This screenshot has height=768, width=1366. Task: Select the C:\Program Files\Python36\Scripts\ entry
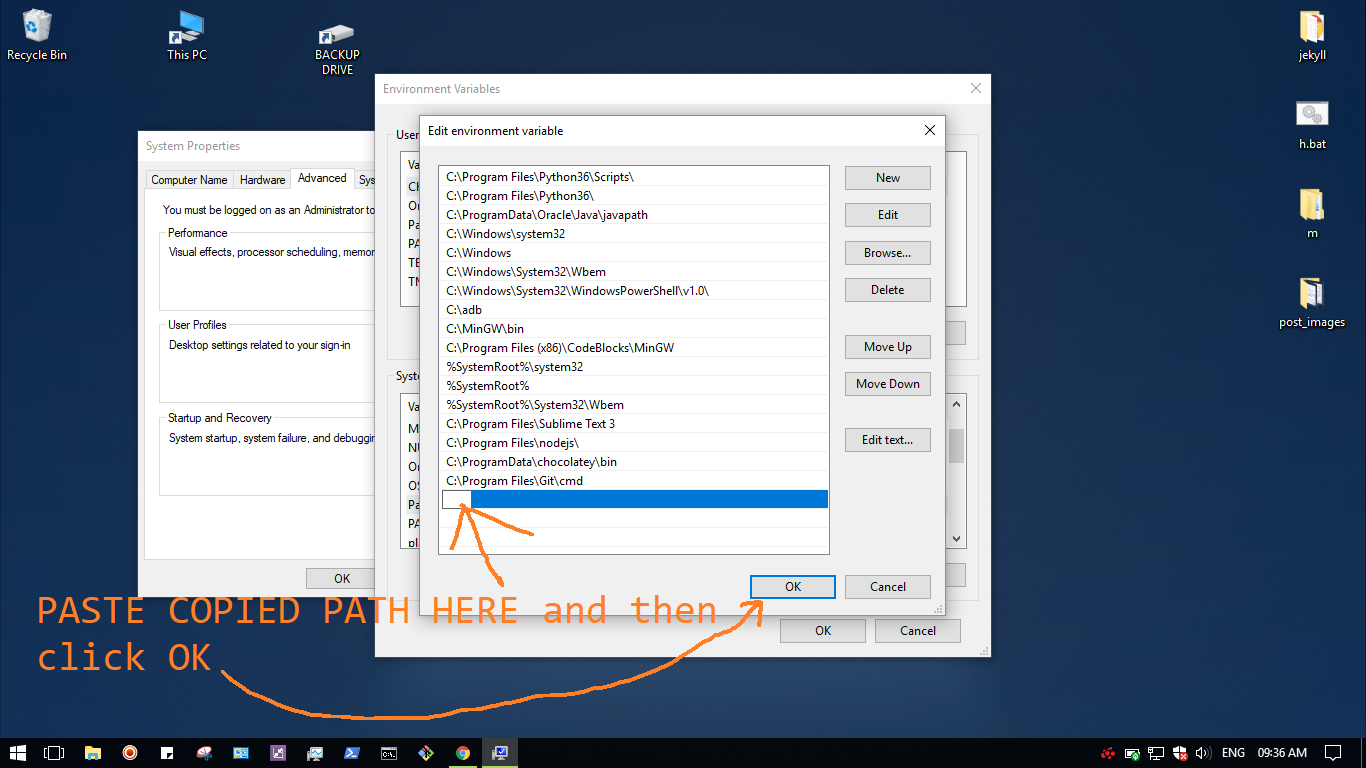(x=635, y=177)
